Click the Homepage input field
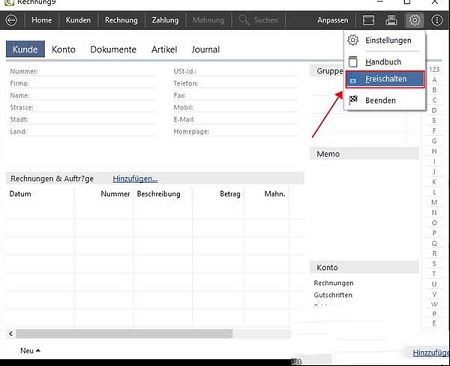The width and height of the screenshot is (450, 366). coord(254,131)
